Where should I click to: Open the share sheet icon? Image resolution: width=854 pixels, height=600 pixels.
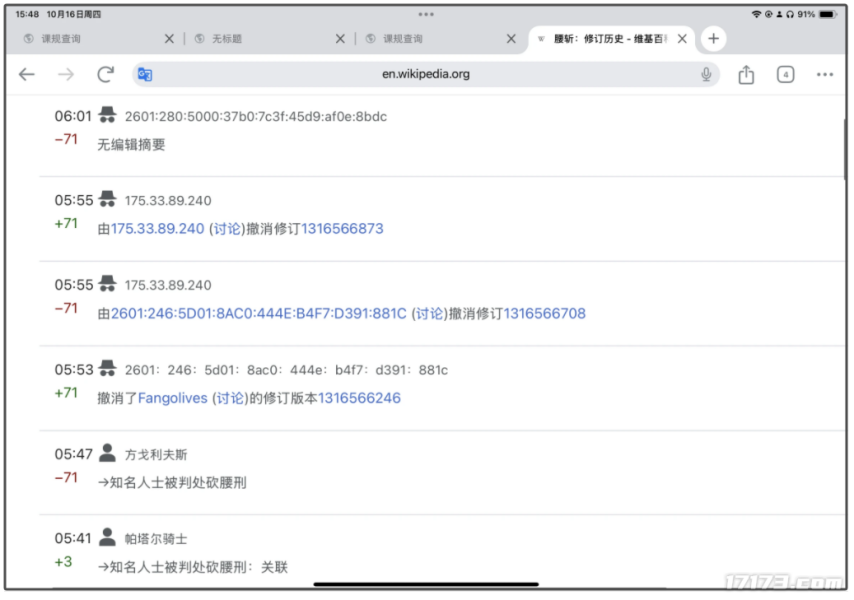pyautogui.click(x=746, y=74)
